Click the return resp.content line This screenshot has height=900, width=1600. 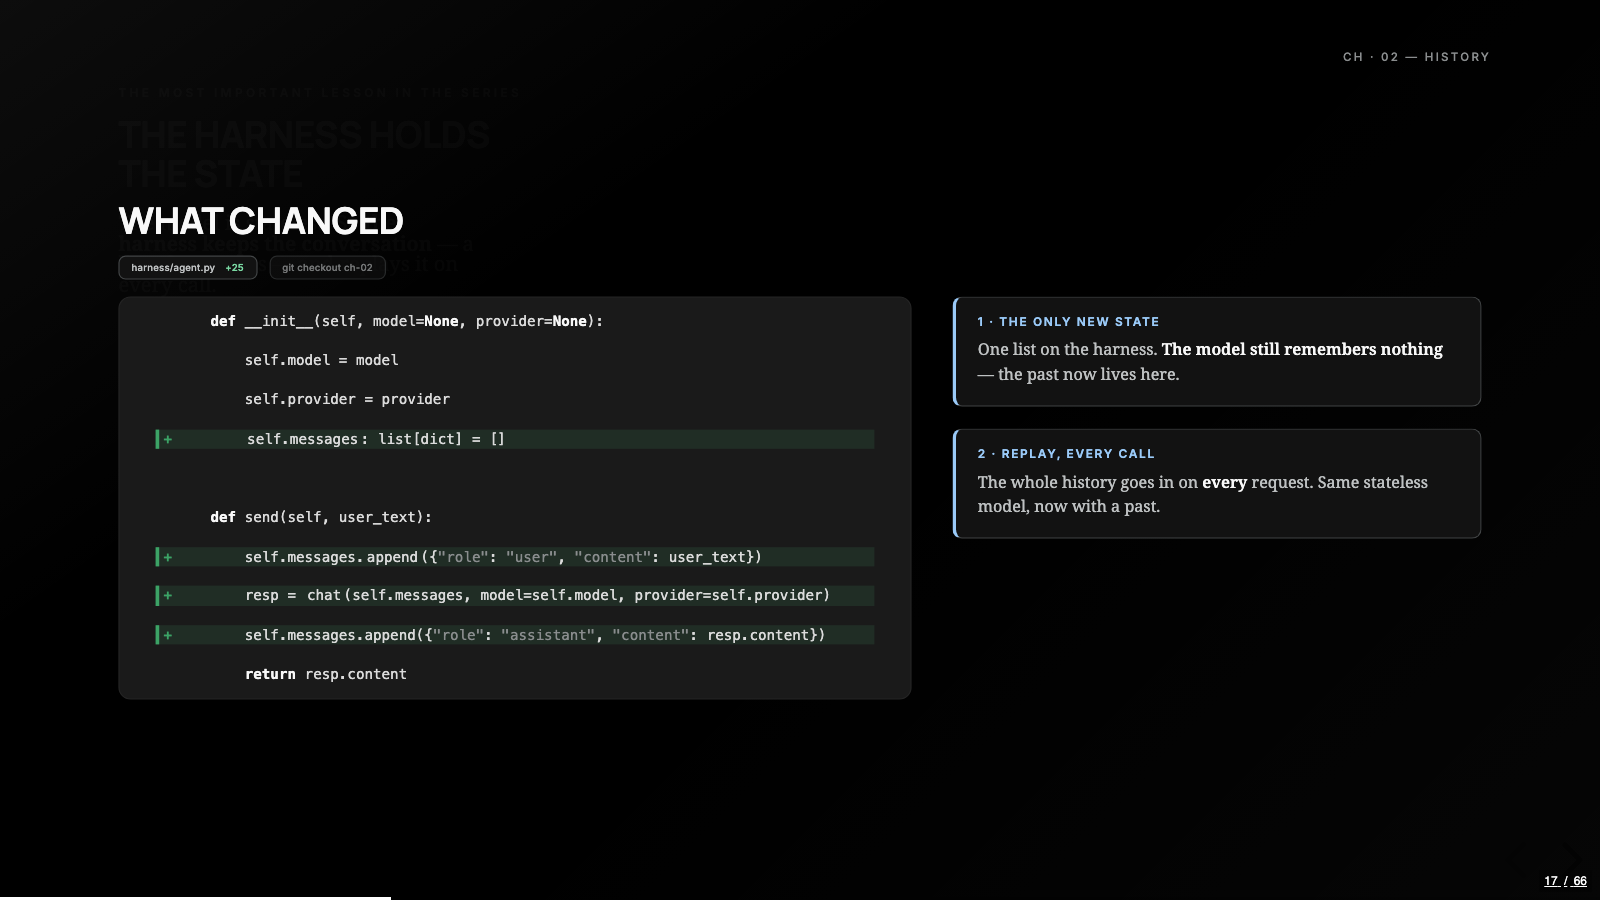point(326,674)
